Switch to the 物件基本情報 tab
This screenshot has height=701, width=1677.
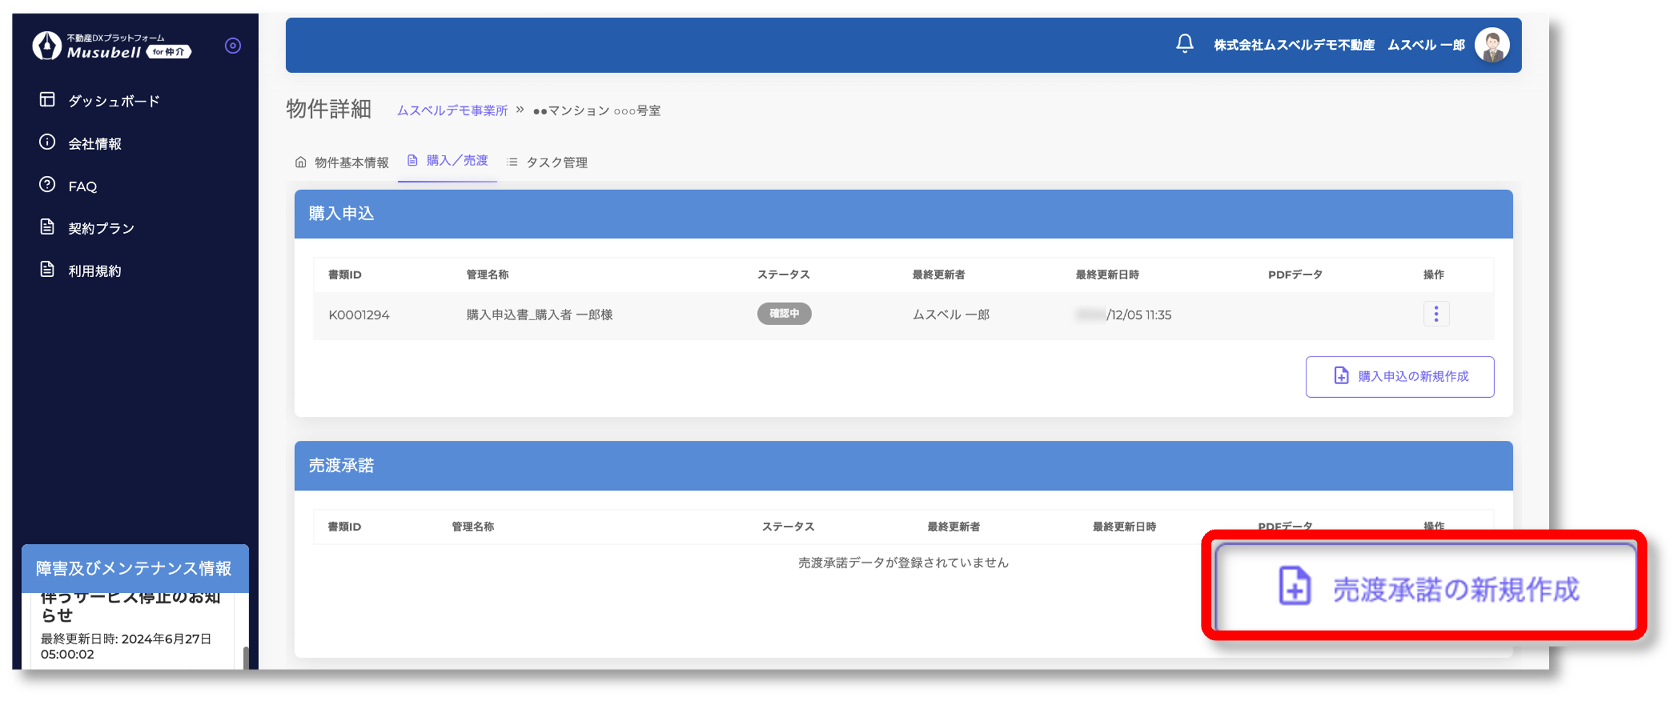[342, 162]
